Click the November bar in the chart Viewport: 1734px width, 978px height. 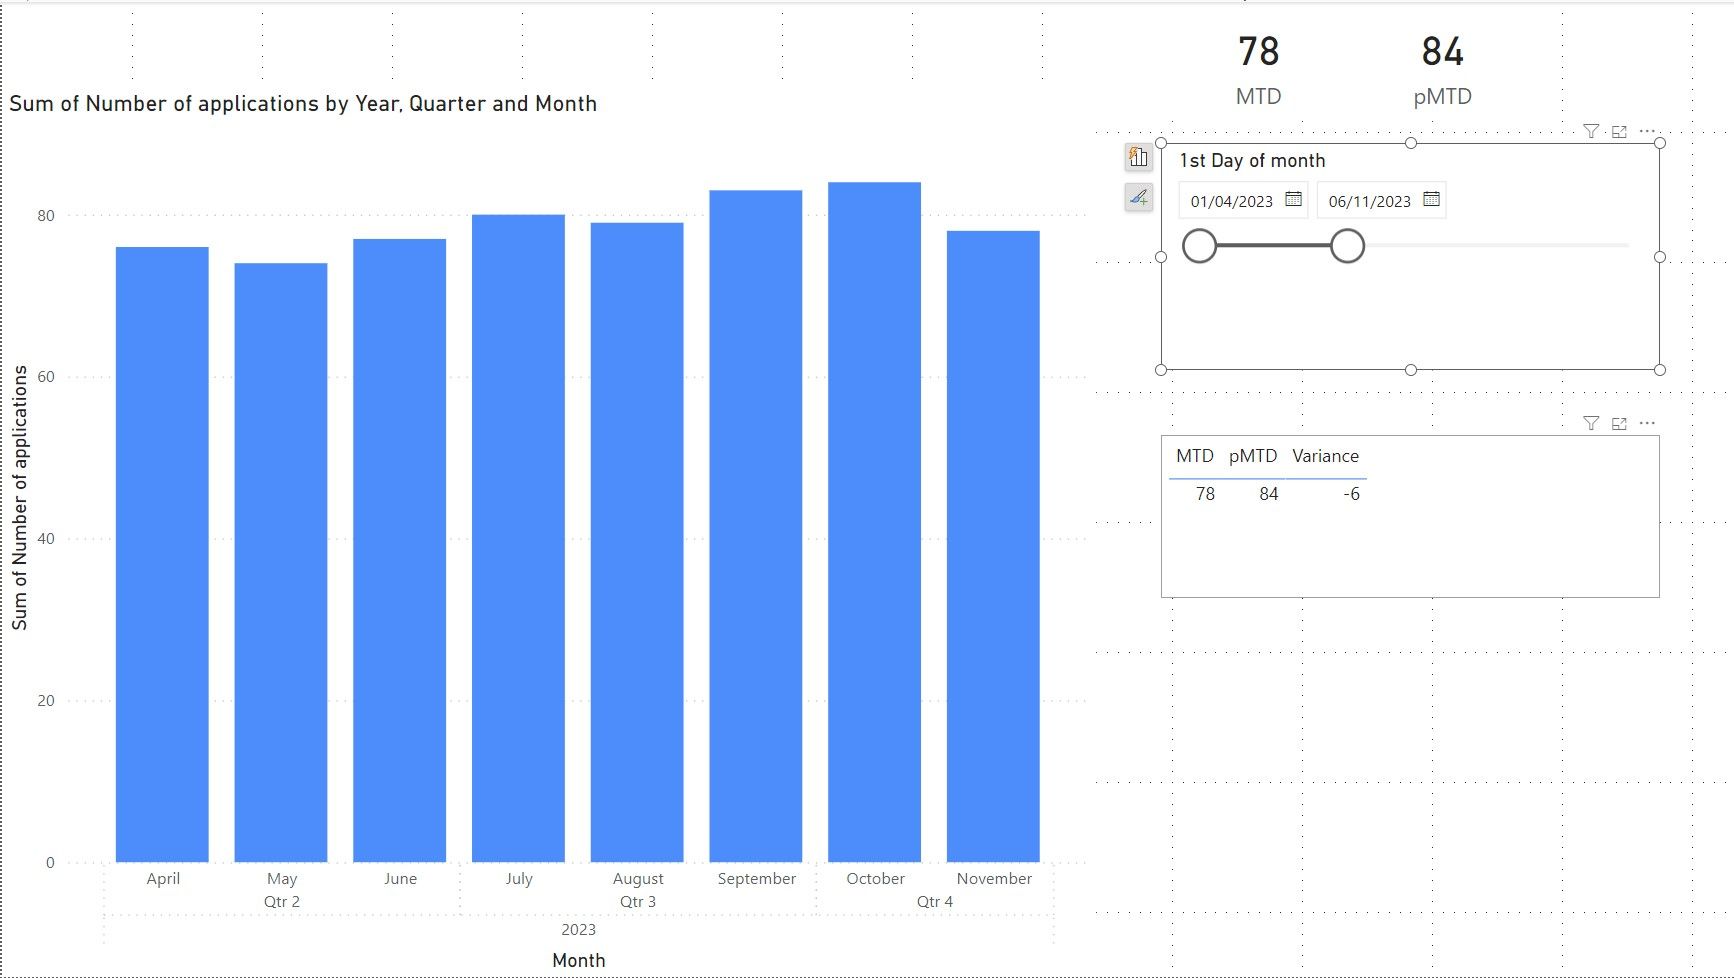click(993, 546)
